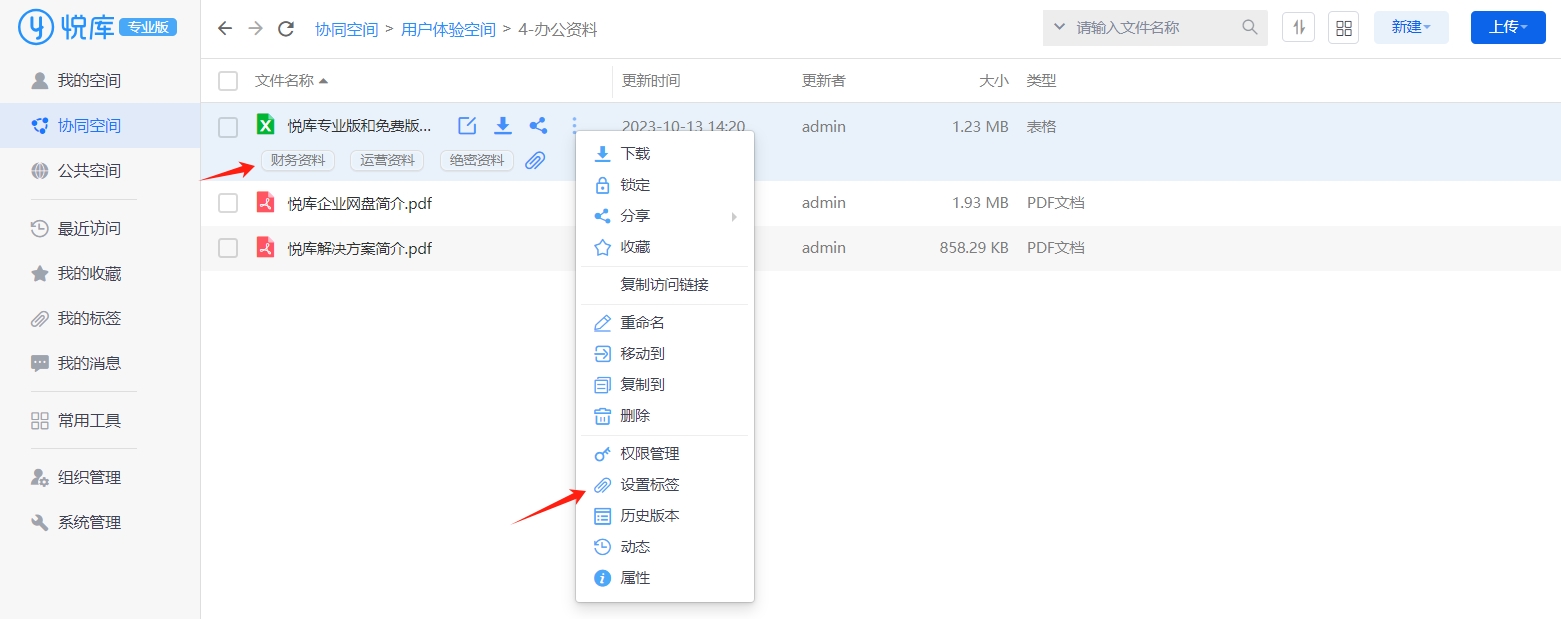
Task: Go back using the left arrow icon
Action: tap(225, 29)
